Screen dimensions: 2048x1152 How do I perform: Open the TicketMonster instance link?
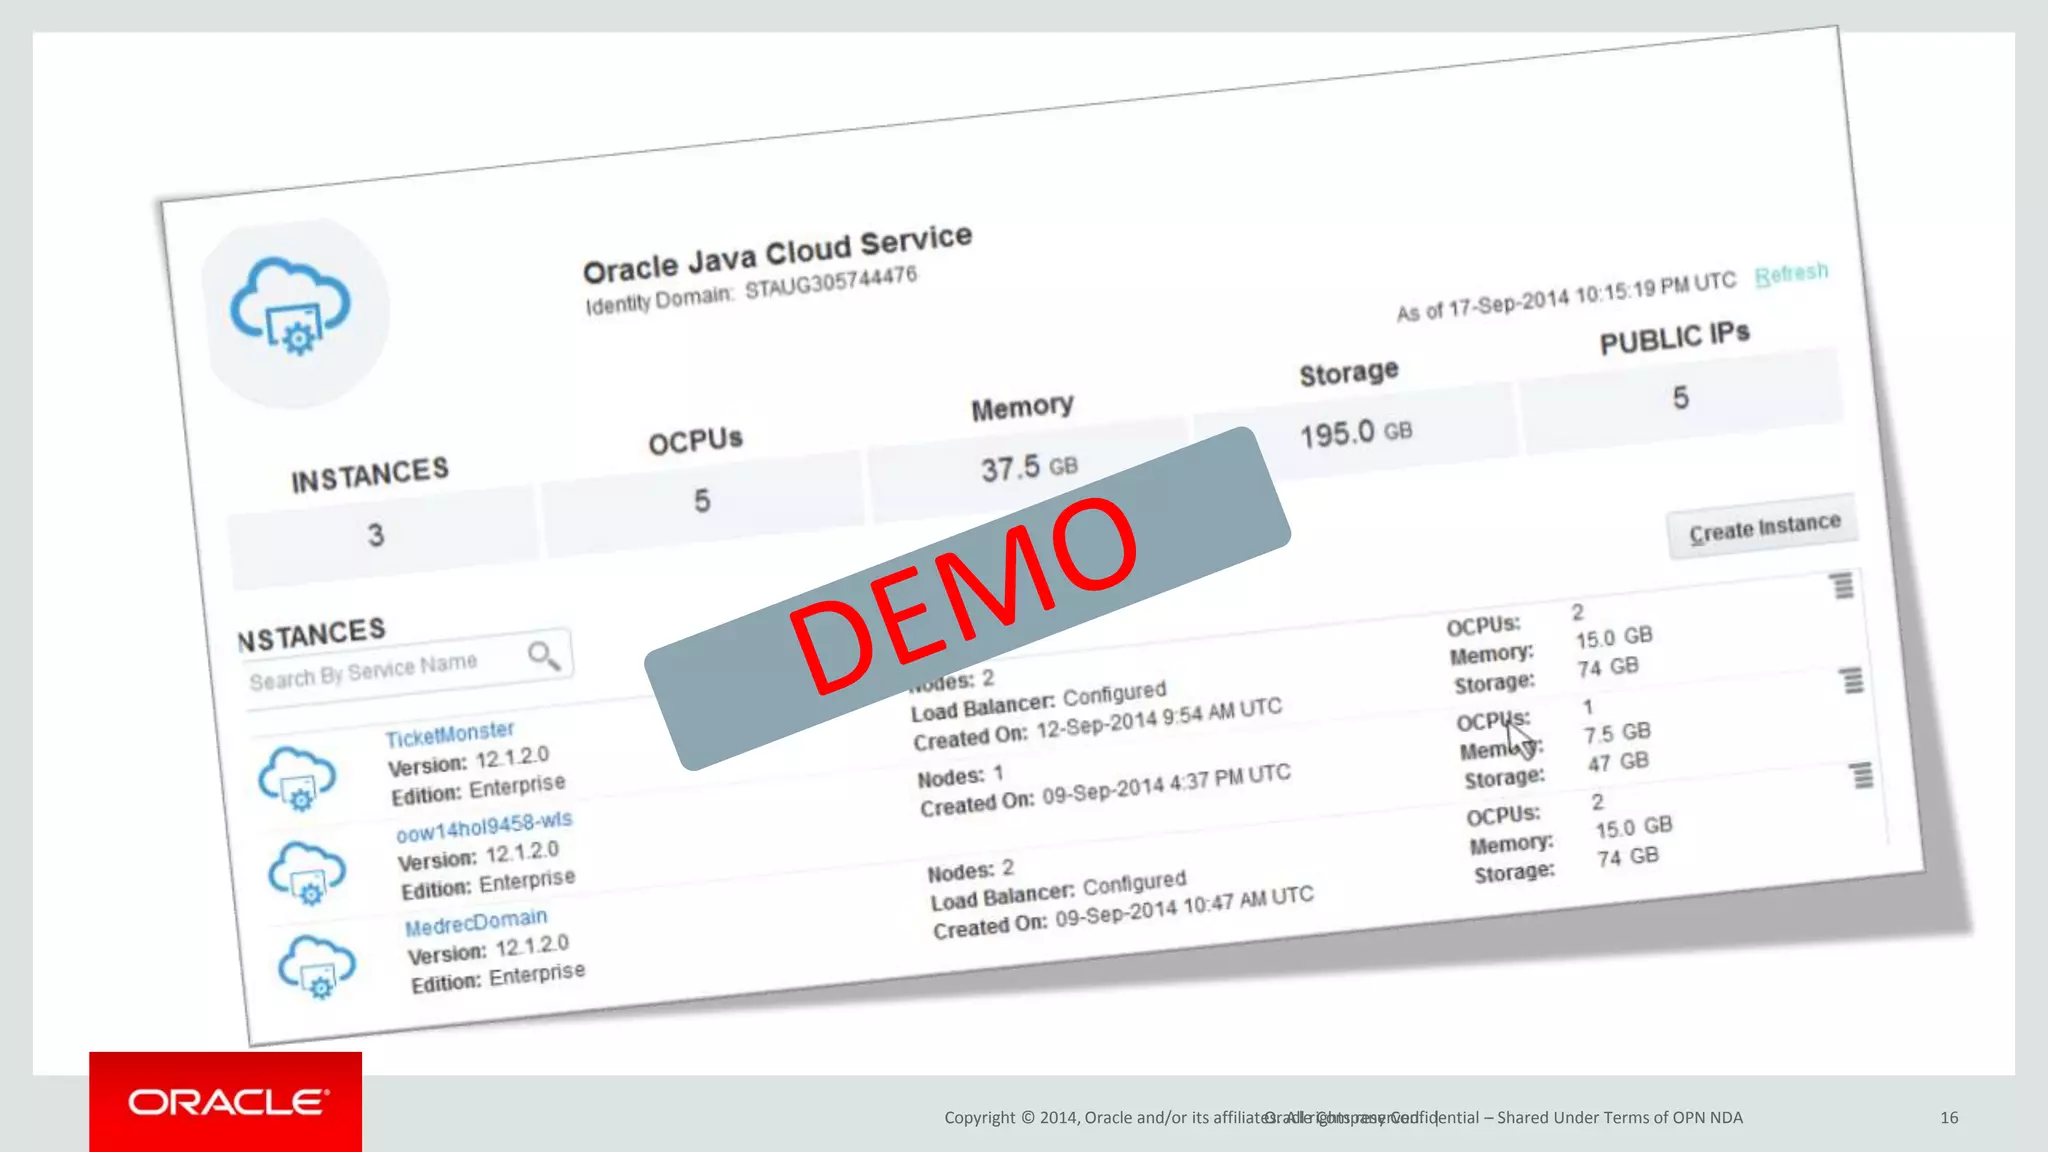[x=450, y=735]
